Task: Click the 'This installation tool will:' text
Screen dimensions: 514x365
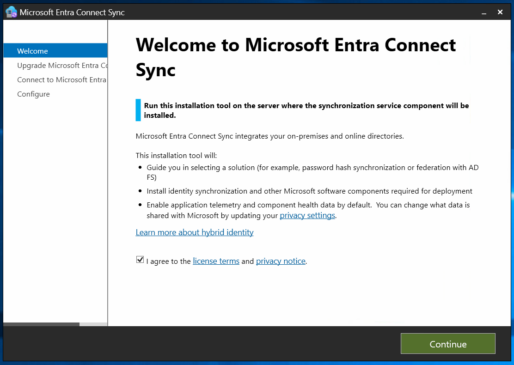Action: (176, 155)
